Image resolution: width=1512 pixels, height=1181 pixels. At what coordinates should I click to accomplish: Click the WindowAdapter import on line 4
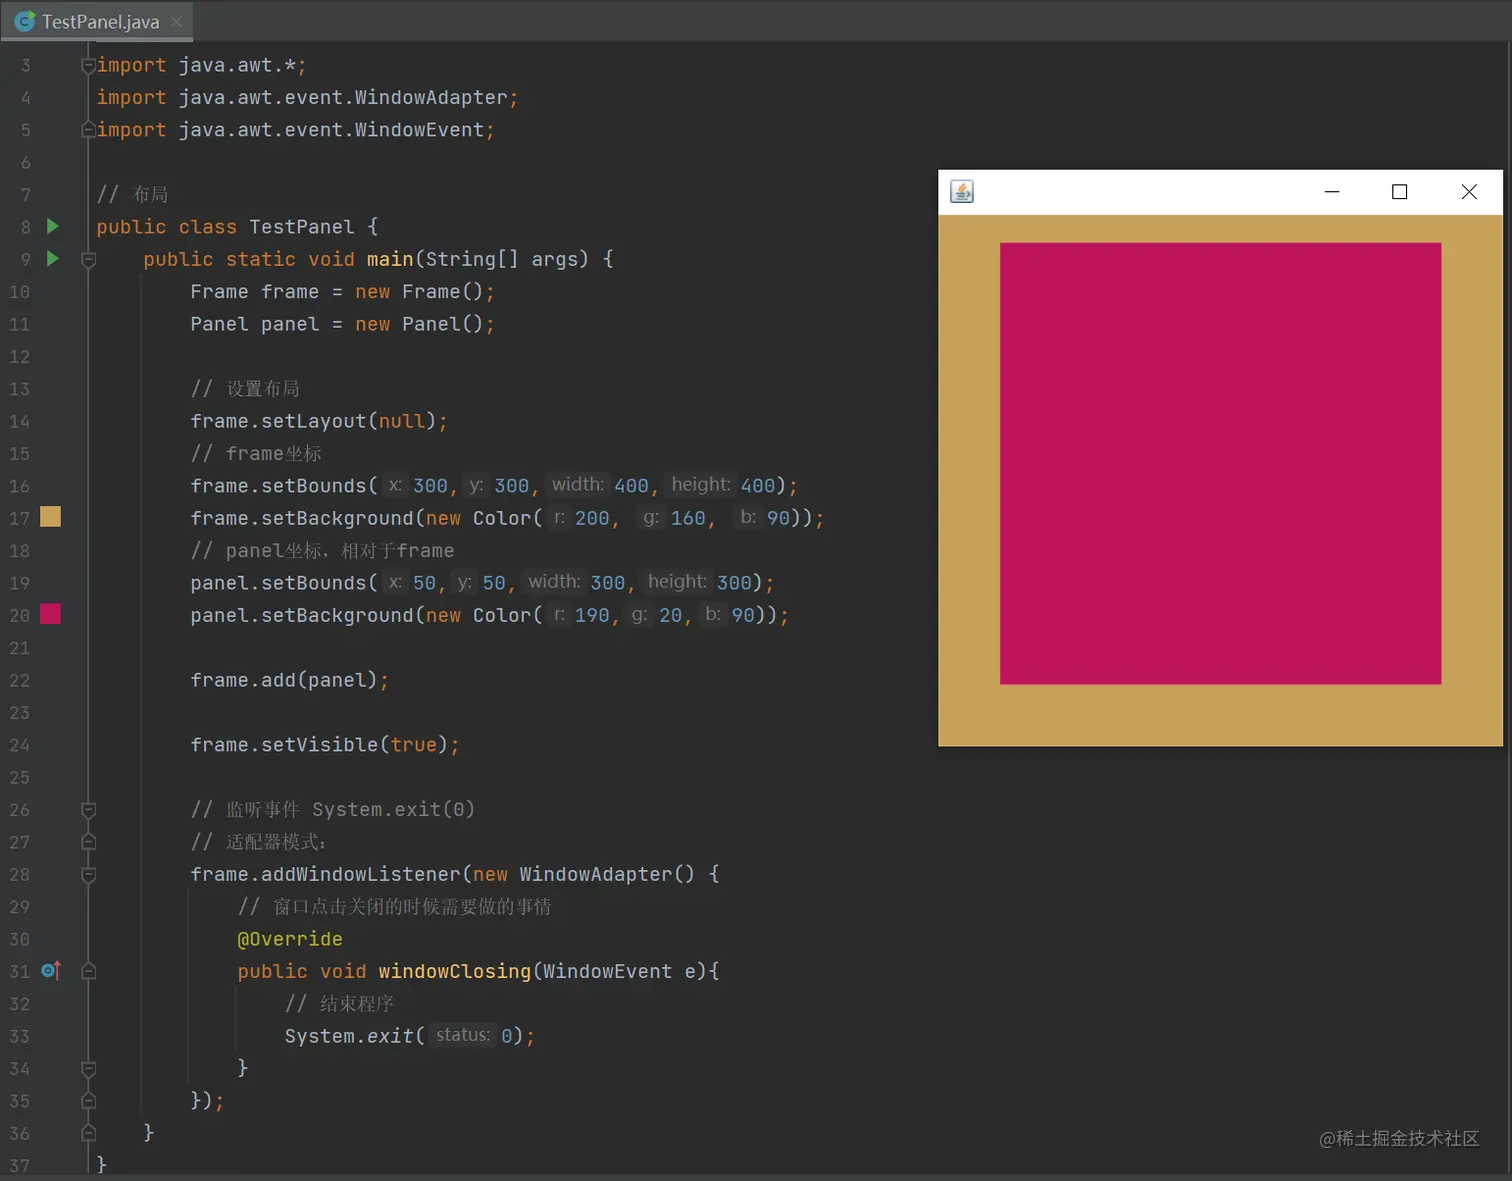[307, 97]
